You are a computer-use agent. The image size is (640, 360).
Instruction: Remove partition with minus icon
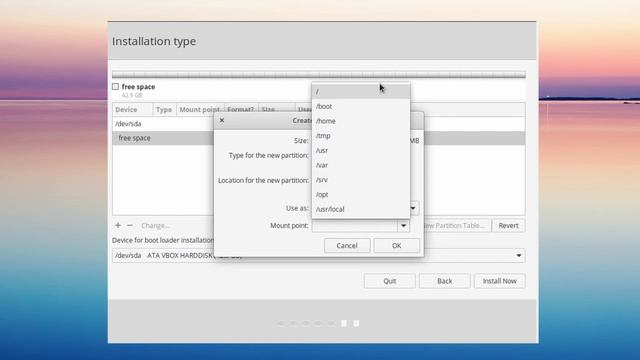(x=130, y=225)
